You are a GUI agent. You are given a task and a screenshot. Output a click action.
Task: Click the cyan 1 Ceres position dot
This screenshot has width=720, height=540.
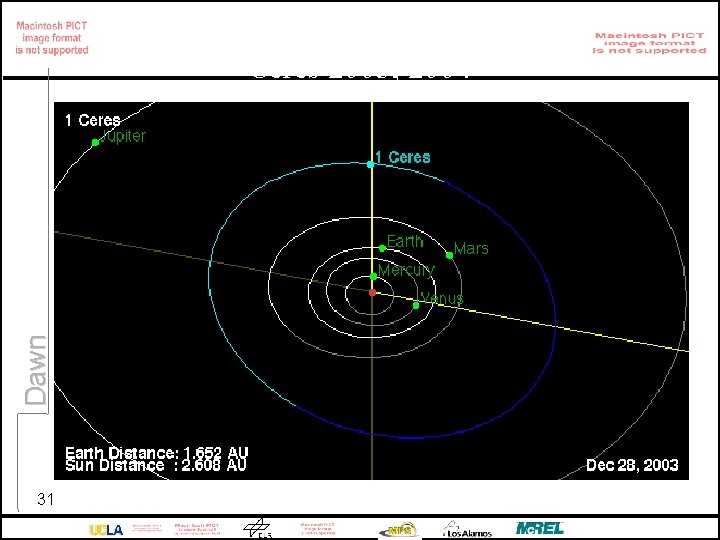coord(371,164)
